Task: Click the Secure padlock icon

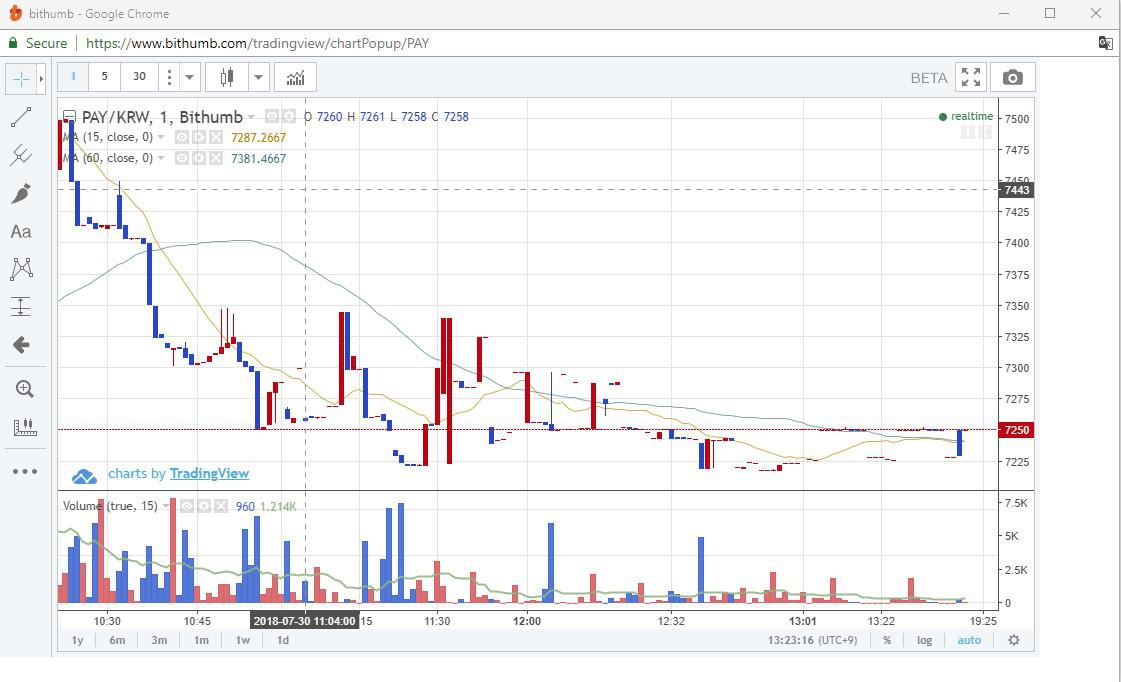Action: point(13,43)
